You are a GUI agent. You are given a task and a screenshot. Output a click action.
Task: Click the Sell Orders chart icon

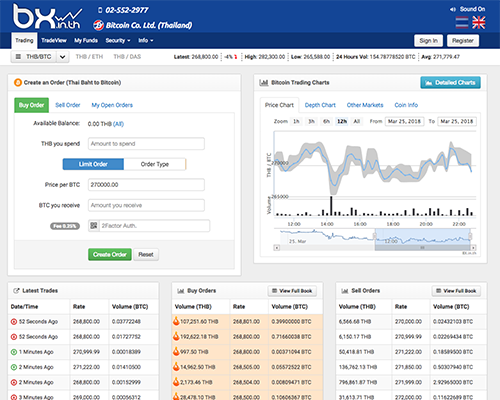pyautogui.click(x=345, y=291)
